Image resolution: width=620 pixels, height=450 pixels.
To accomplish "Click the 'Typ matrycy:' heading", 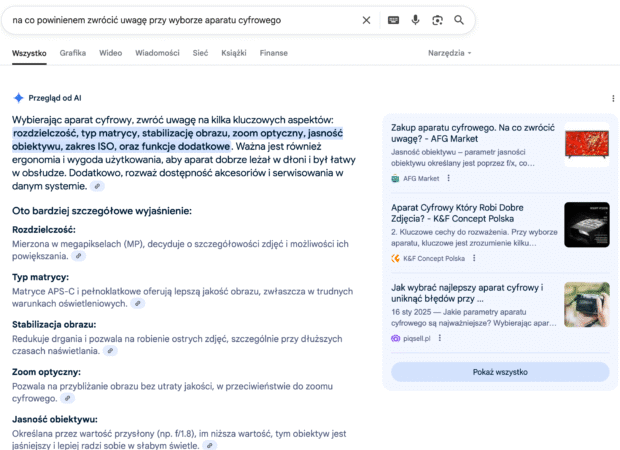I will (x=40, y=277).
